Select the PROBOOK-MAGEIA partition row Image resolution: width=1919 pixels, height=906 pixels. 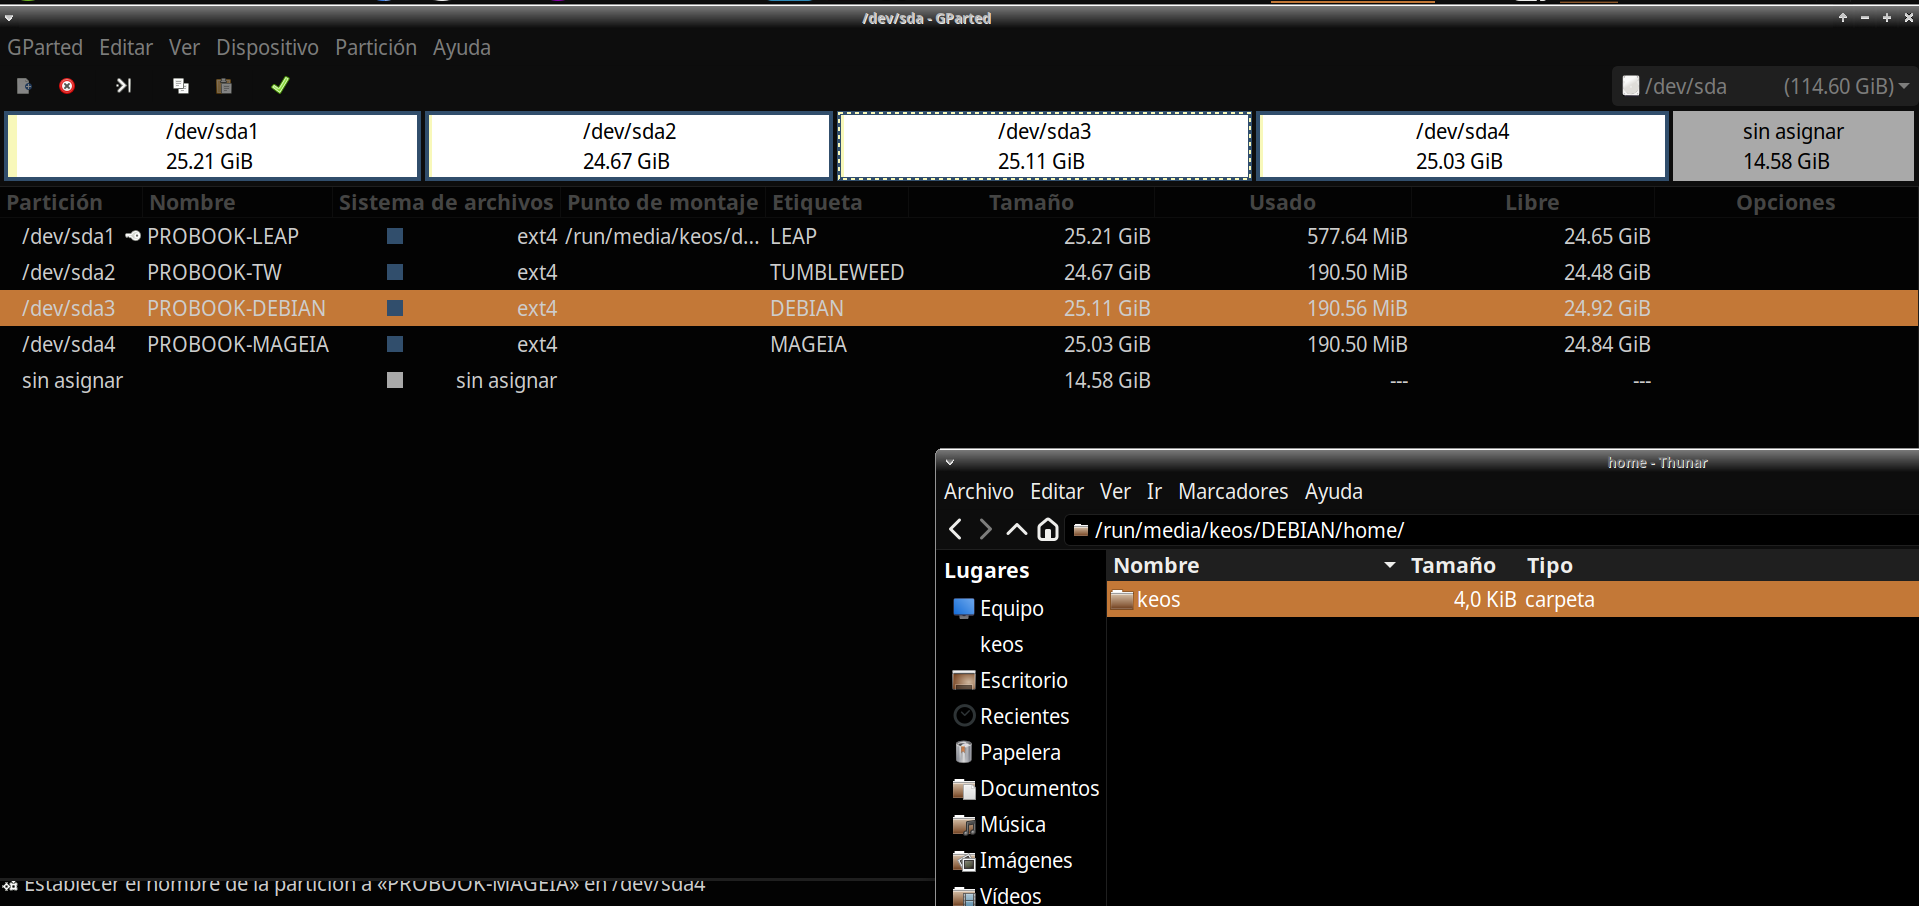pos(237,345)
